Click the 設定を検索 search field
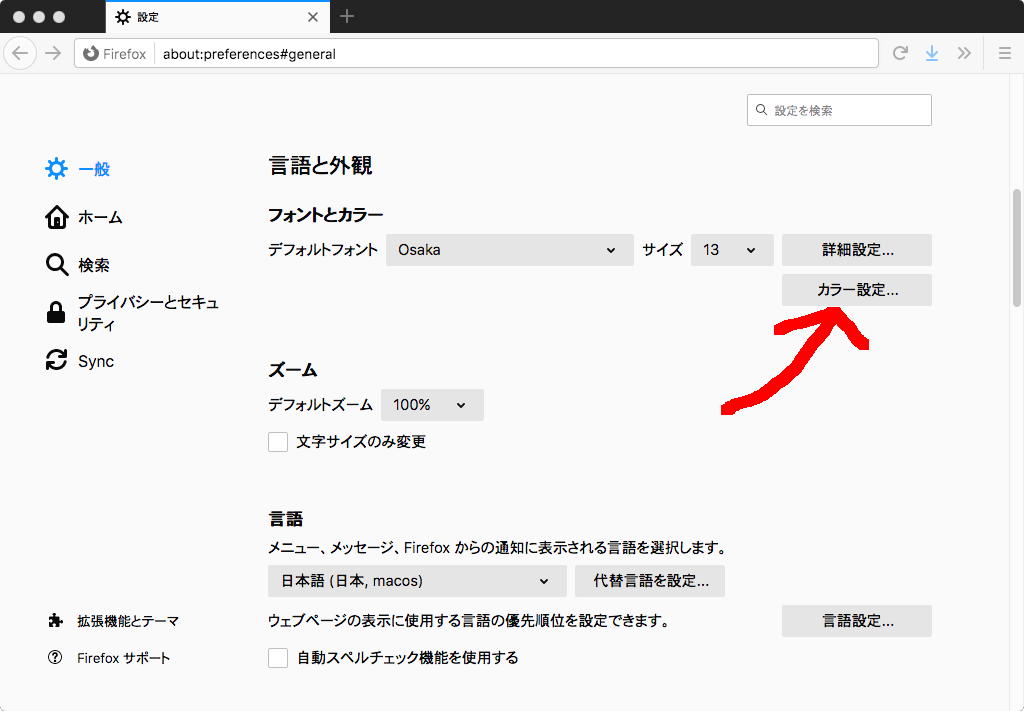 [x=839, y=110]
